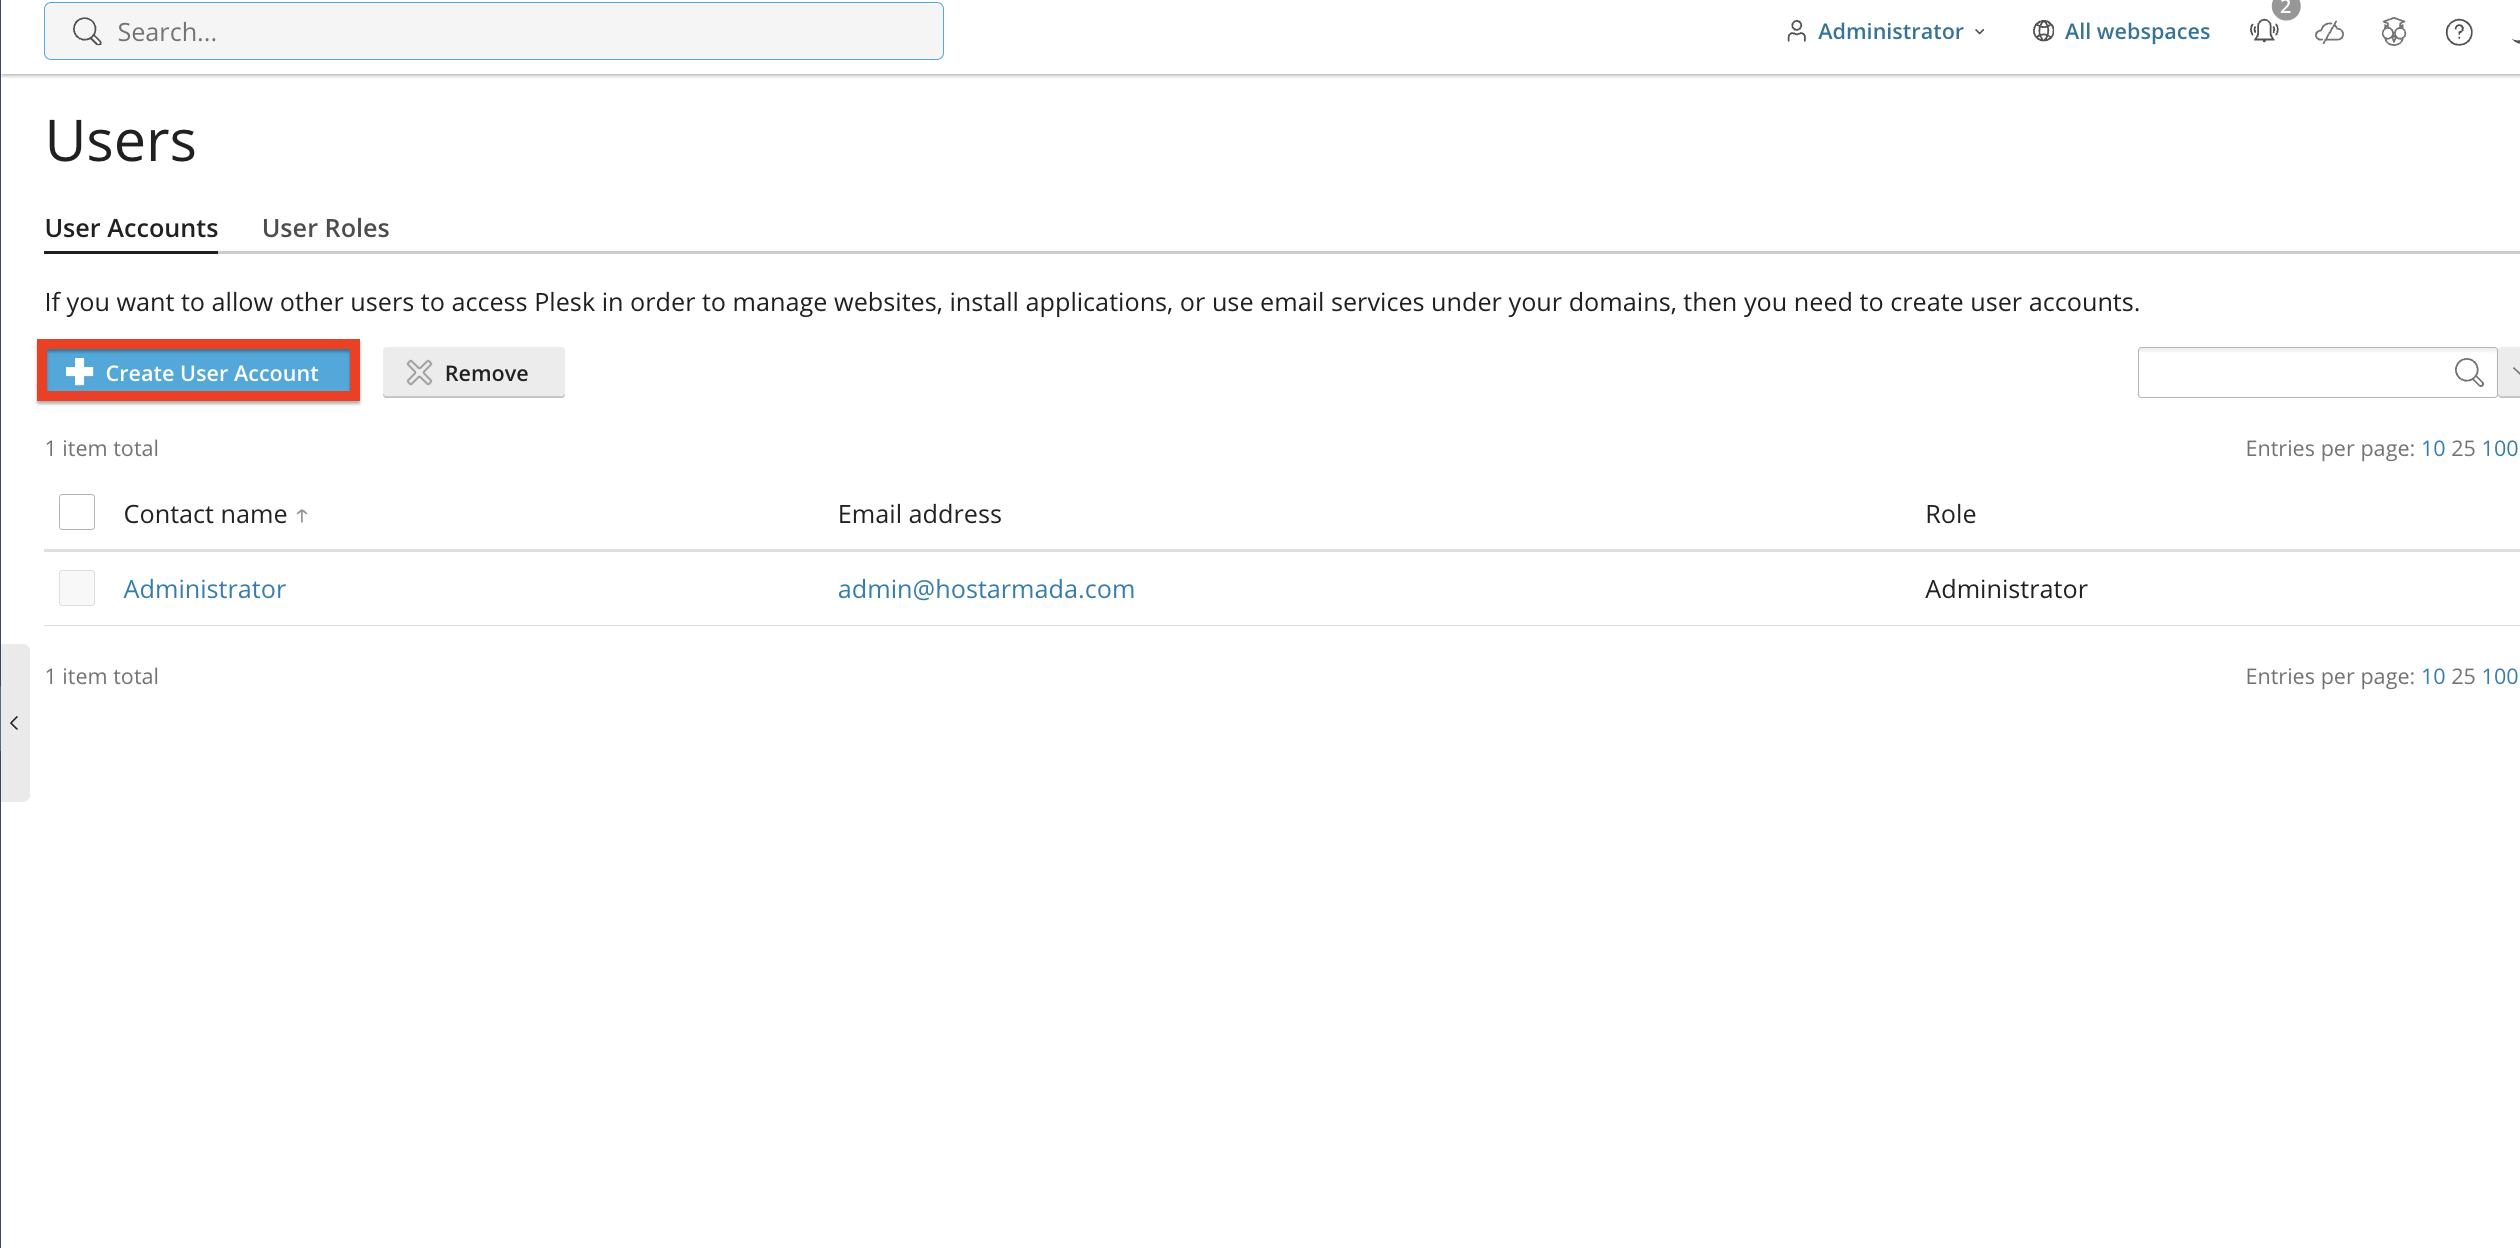Click the Email address column header

(x=919, y=514)
